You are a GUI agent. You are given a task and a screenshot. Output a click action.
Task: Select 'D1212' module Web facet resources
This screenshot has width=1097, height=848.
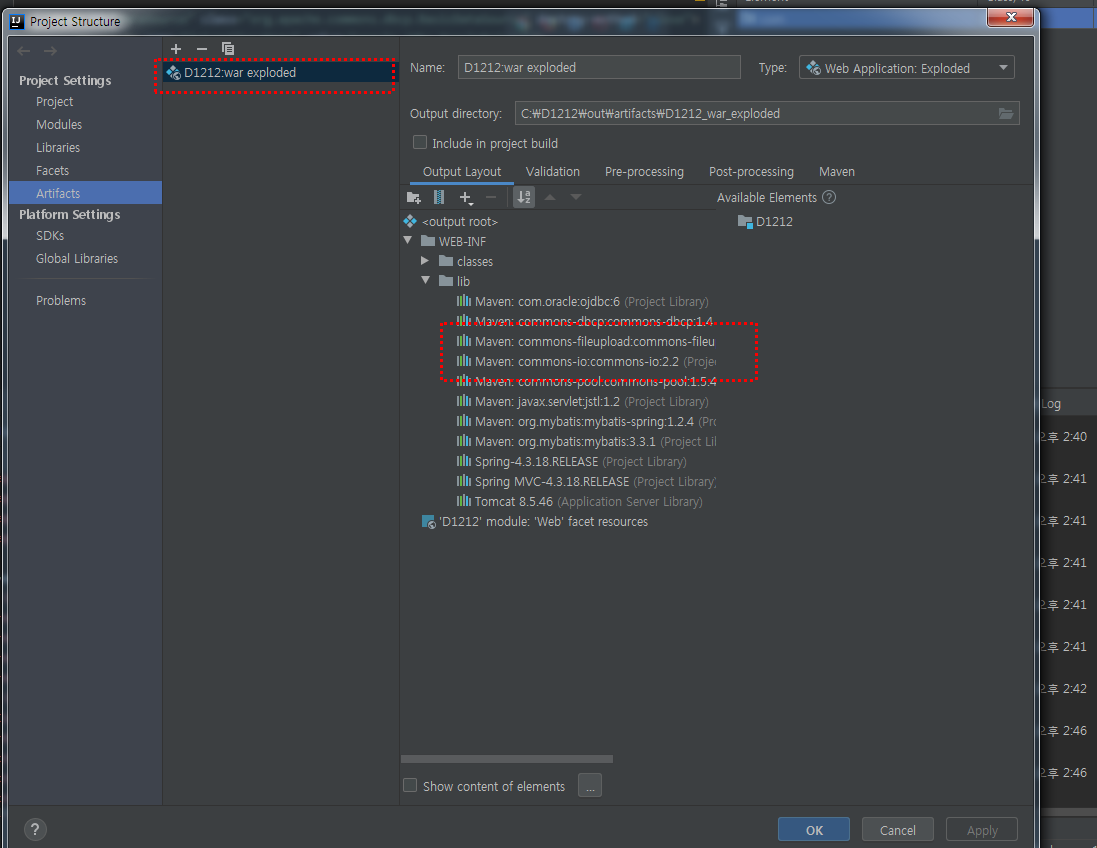(x=535, y=522)
